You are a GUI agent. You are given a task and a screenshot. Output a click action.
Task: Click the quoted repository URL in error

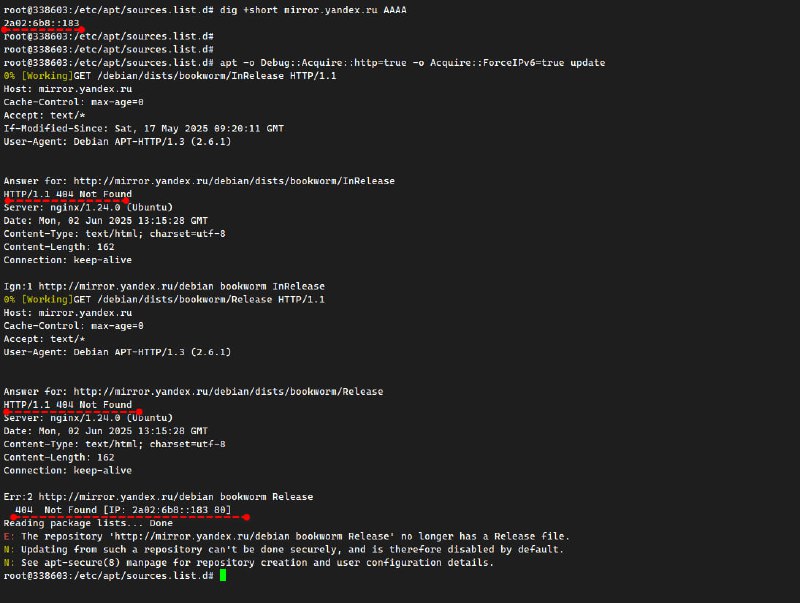click(x=252, y=536)
